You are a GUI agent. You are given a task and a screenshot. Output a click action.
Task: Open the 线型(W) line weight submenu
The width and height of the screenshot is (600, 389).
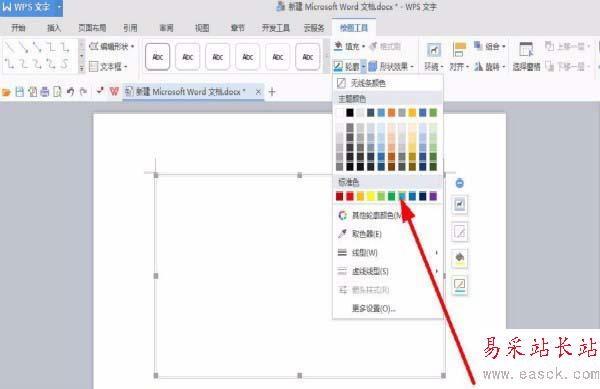point(388,252)
